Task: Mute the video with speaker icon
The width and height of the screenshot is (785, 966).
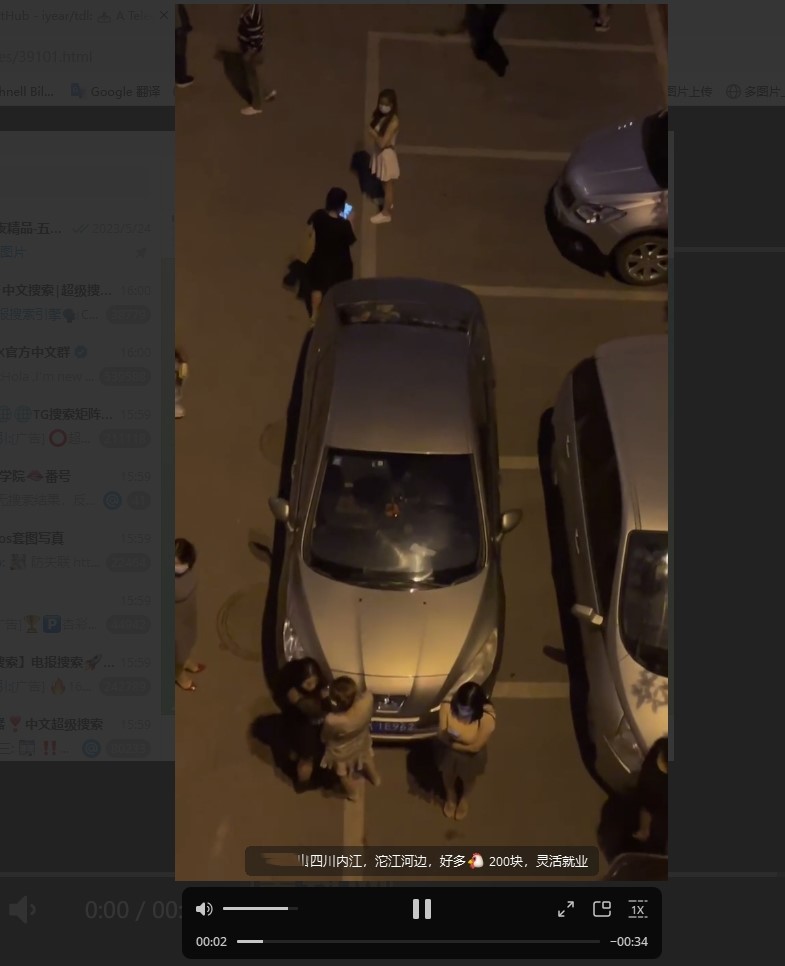Action: click(204, 908)
